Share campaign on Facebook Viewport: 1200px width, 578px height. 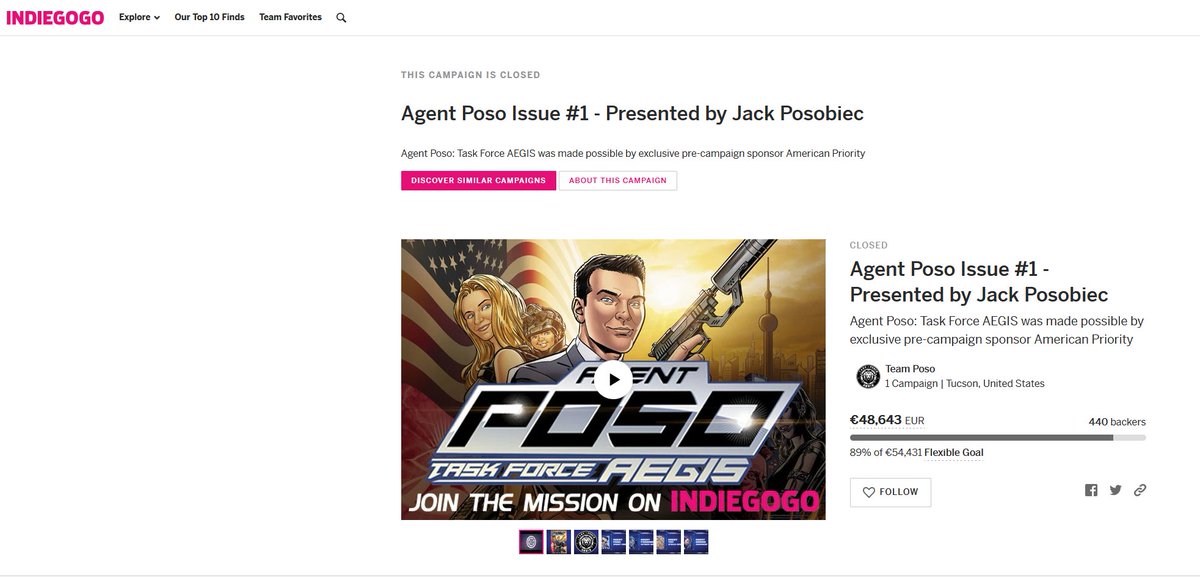pos(1091,490)
